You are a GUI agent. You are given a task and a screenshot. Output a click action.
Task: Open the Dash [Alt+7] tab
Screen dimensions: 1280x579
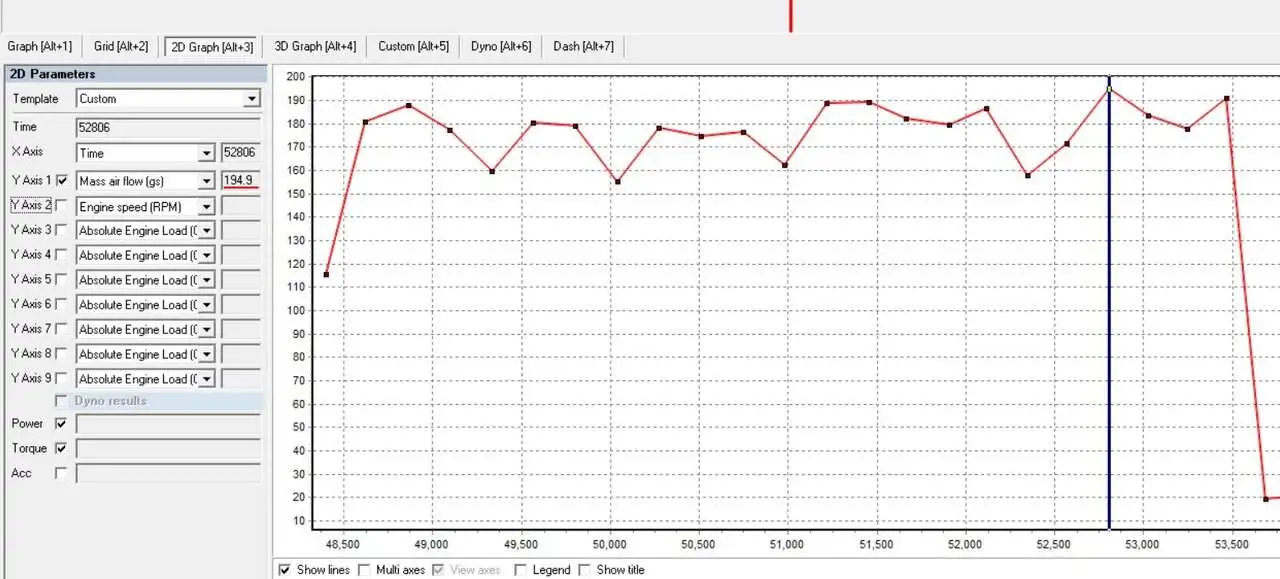point(583,45)
